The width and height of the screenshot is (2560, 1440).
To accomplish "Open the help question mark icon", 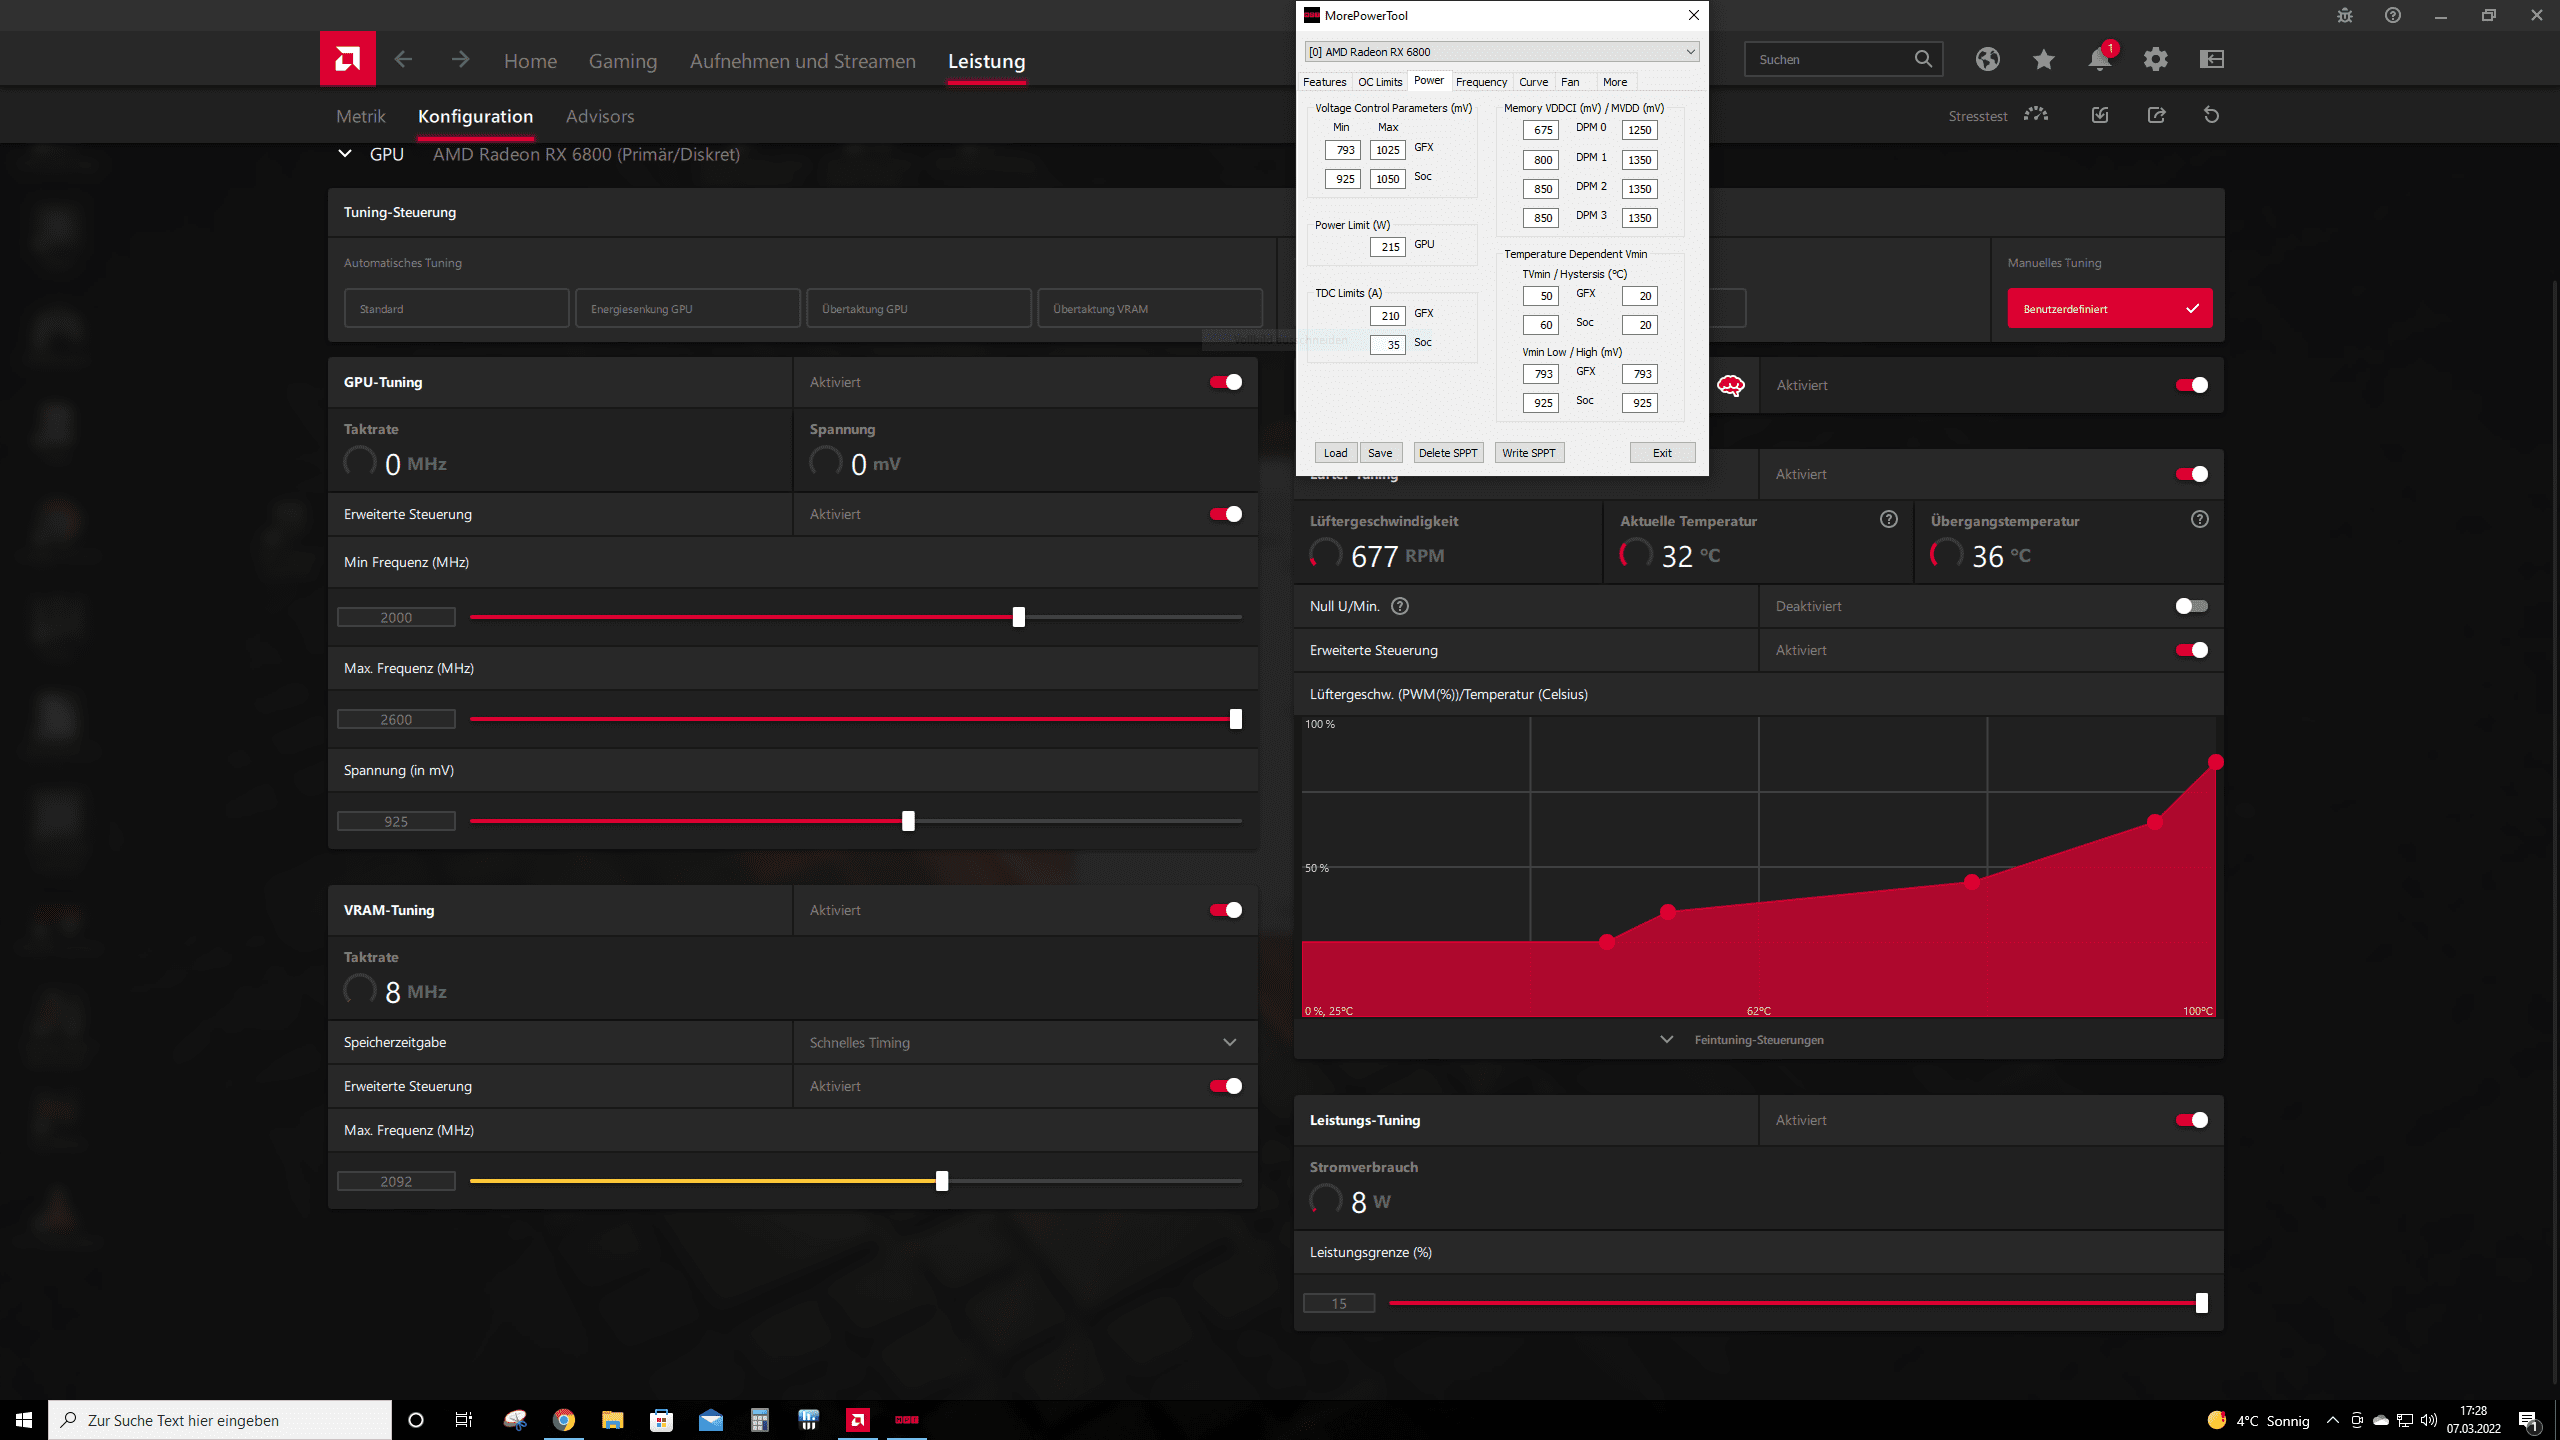I will coord(2393,15).
